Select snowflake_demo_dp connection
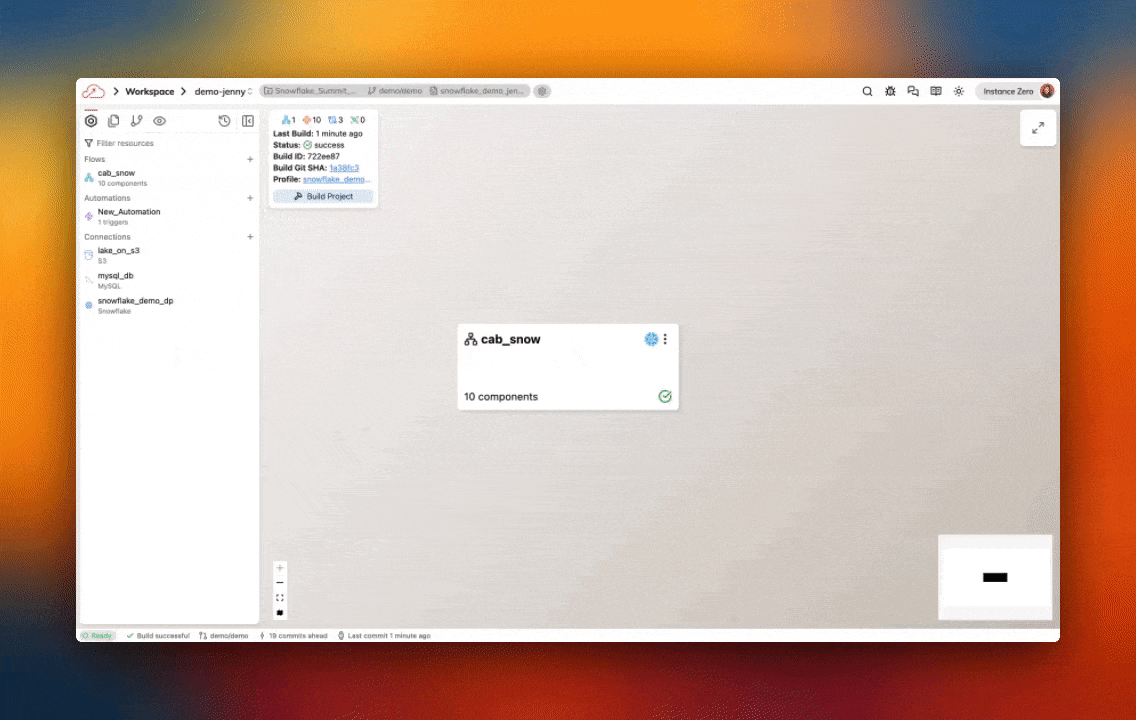The image size is (1136, 720). [169, 306]
